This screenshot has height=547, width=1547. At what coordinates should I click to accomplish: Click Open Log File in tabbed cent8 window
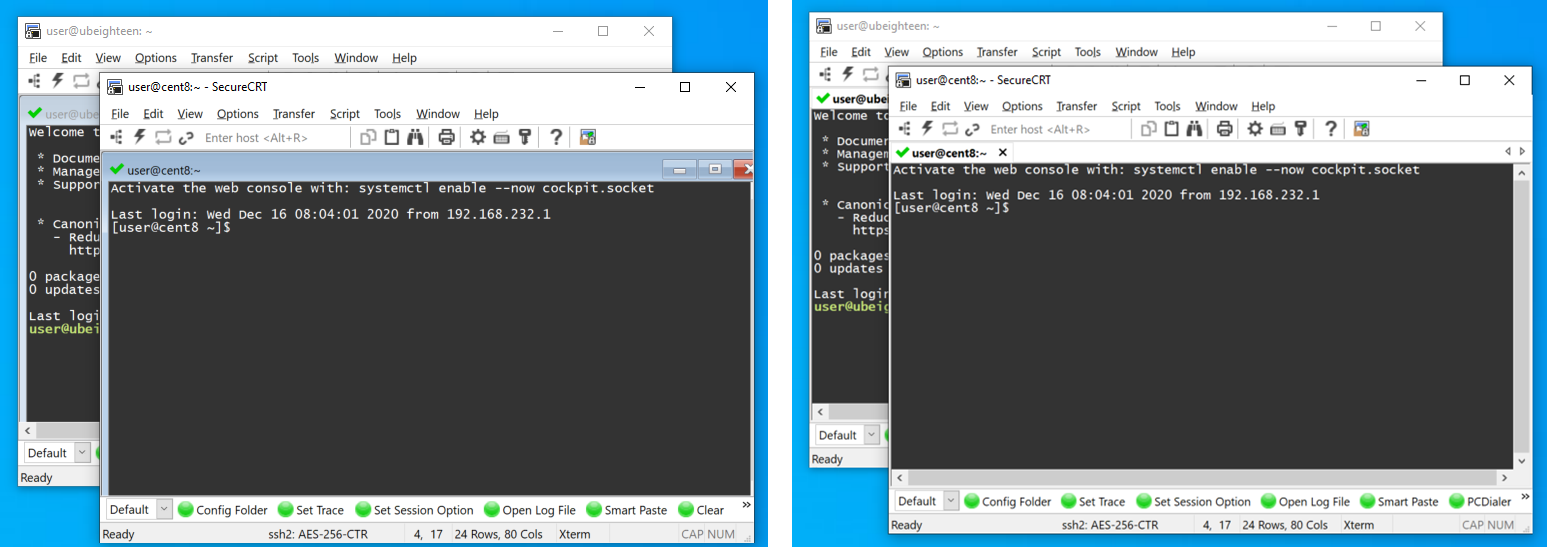(1305, 502)
